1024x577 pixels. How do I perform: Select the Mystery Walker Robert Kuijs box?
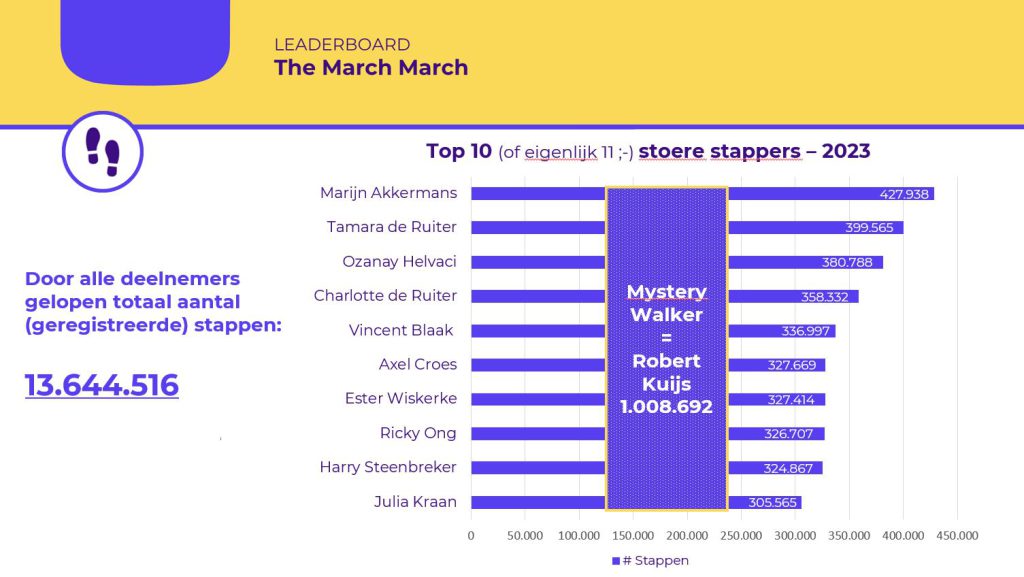[666, 348]
